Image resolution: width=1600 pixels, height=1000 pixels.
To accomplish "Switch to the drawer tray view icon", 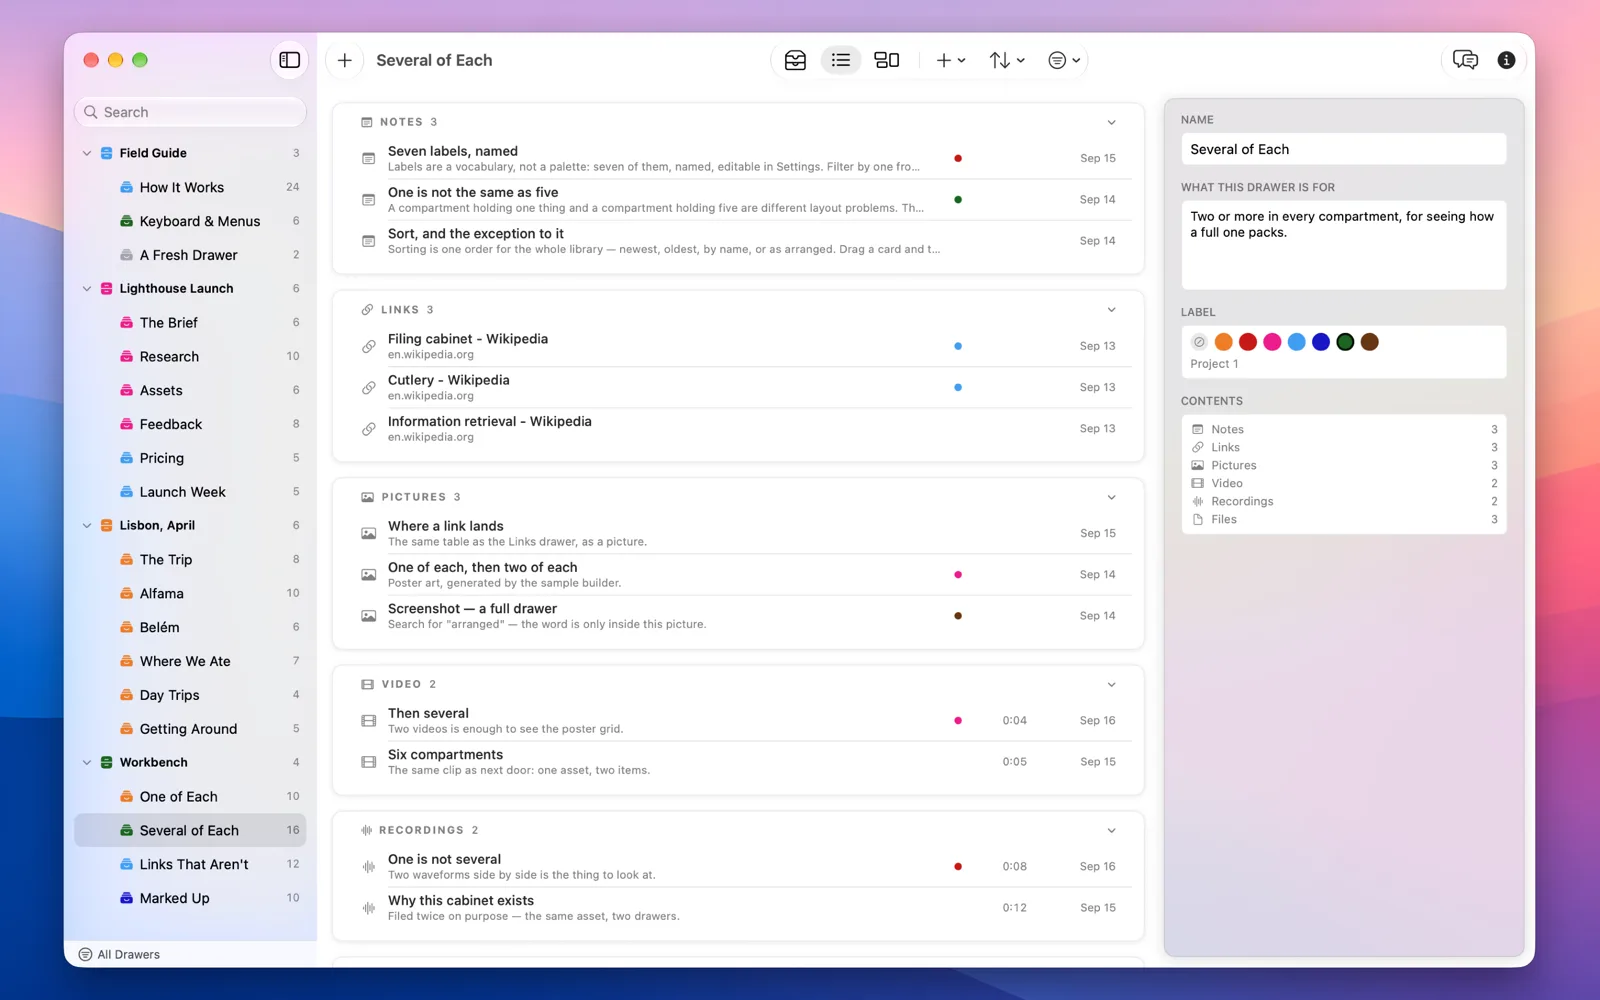I will tap(795, 60).
